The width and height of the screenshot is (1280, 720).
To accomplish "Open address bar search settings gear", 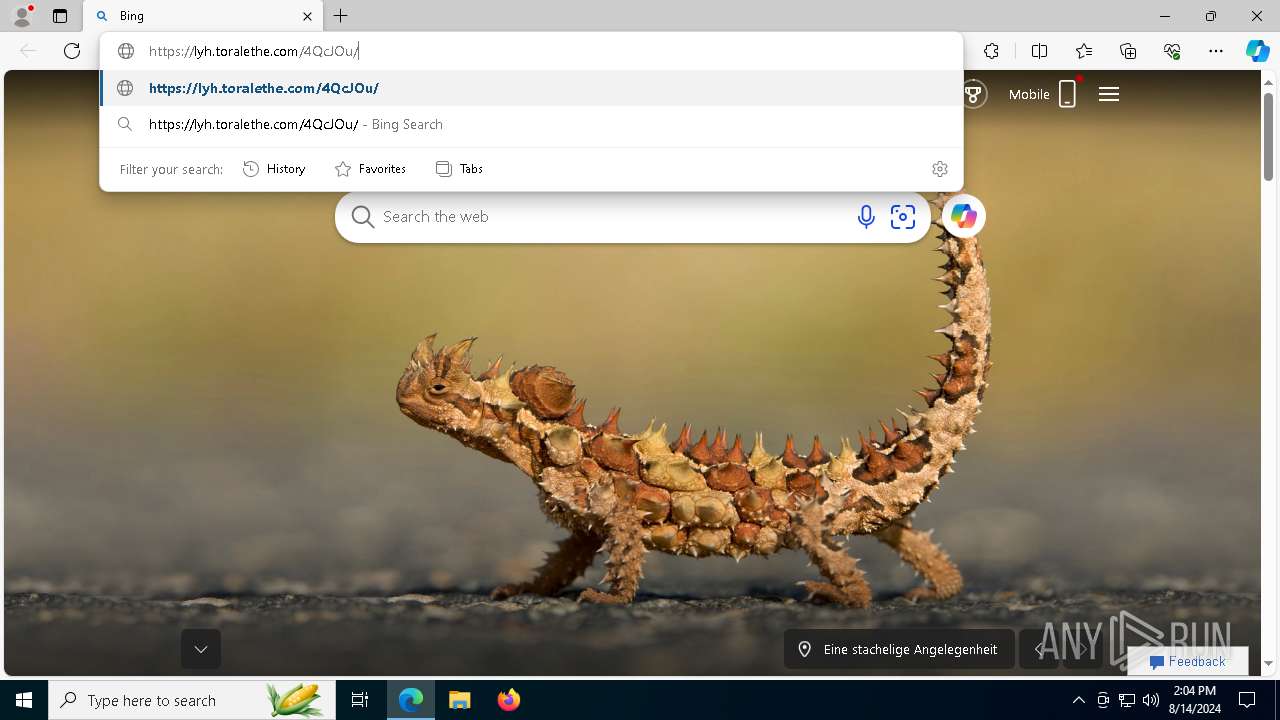I will click(x=939, y=169).
